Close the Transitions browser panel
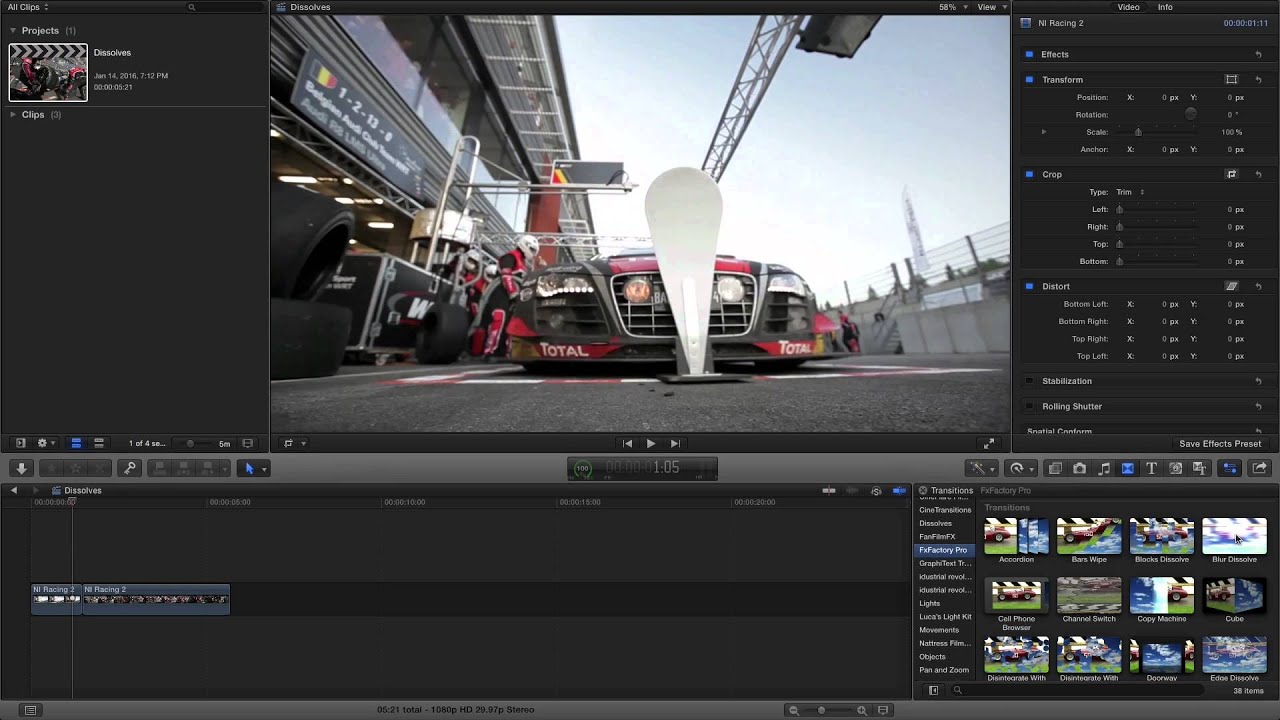This screenshot has width=1280, height=720. 923,491
